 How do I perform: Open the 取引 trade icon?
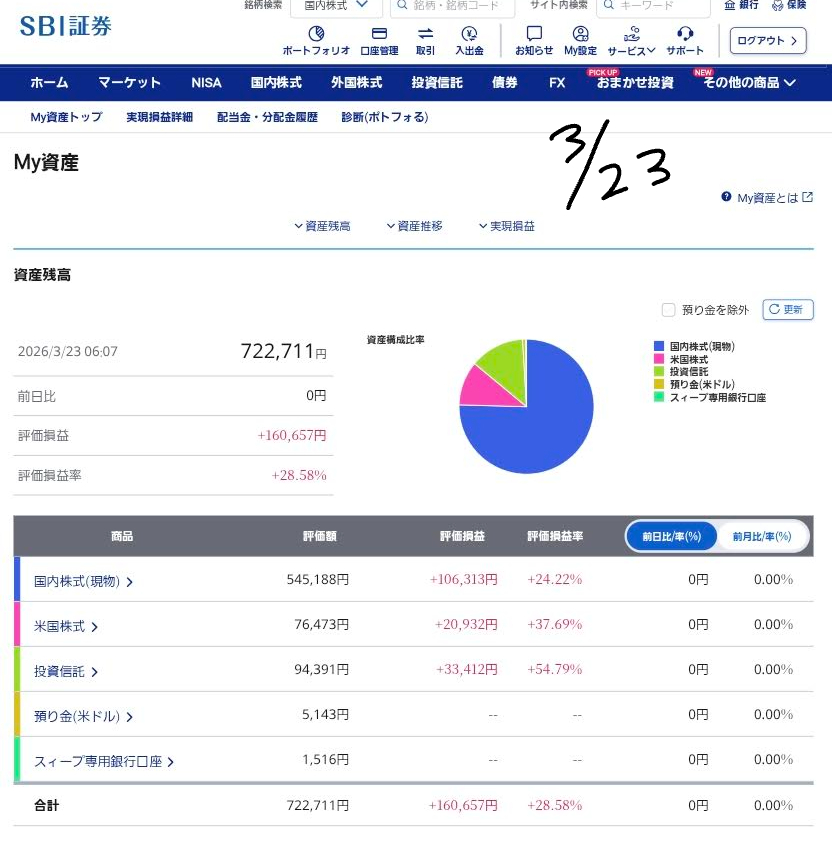tap(425, 40)
